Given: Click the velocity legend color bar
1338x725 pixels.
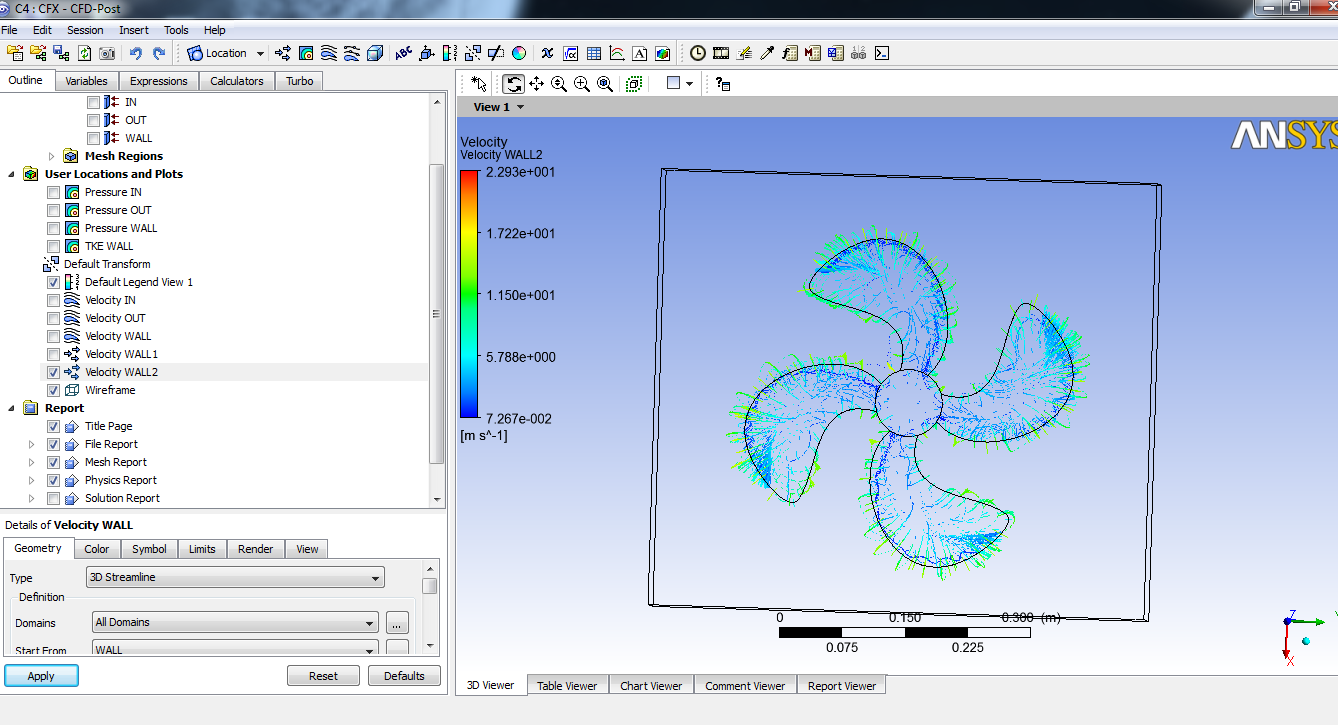Looking at the screenshot, I should [x=469, y=294].
